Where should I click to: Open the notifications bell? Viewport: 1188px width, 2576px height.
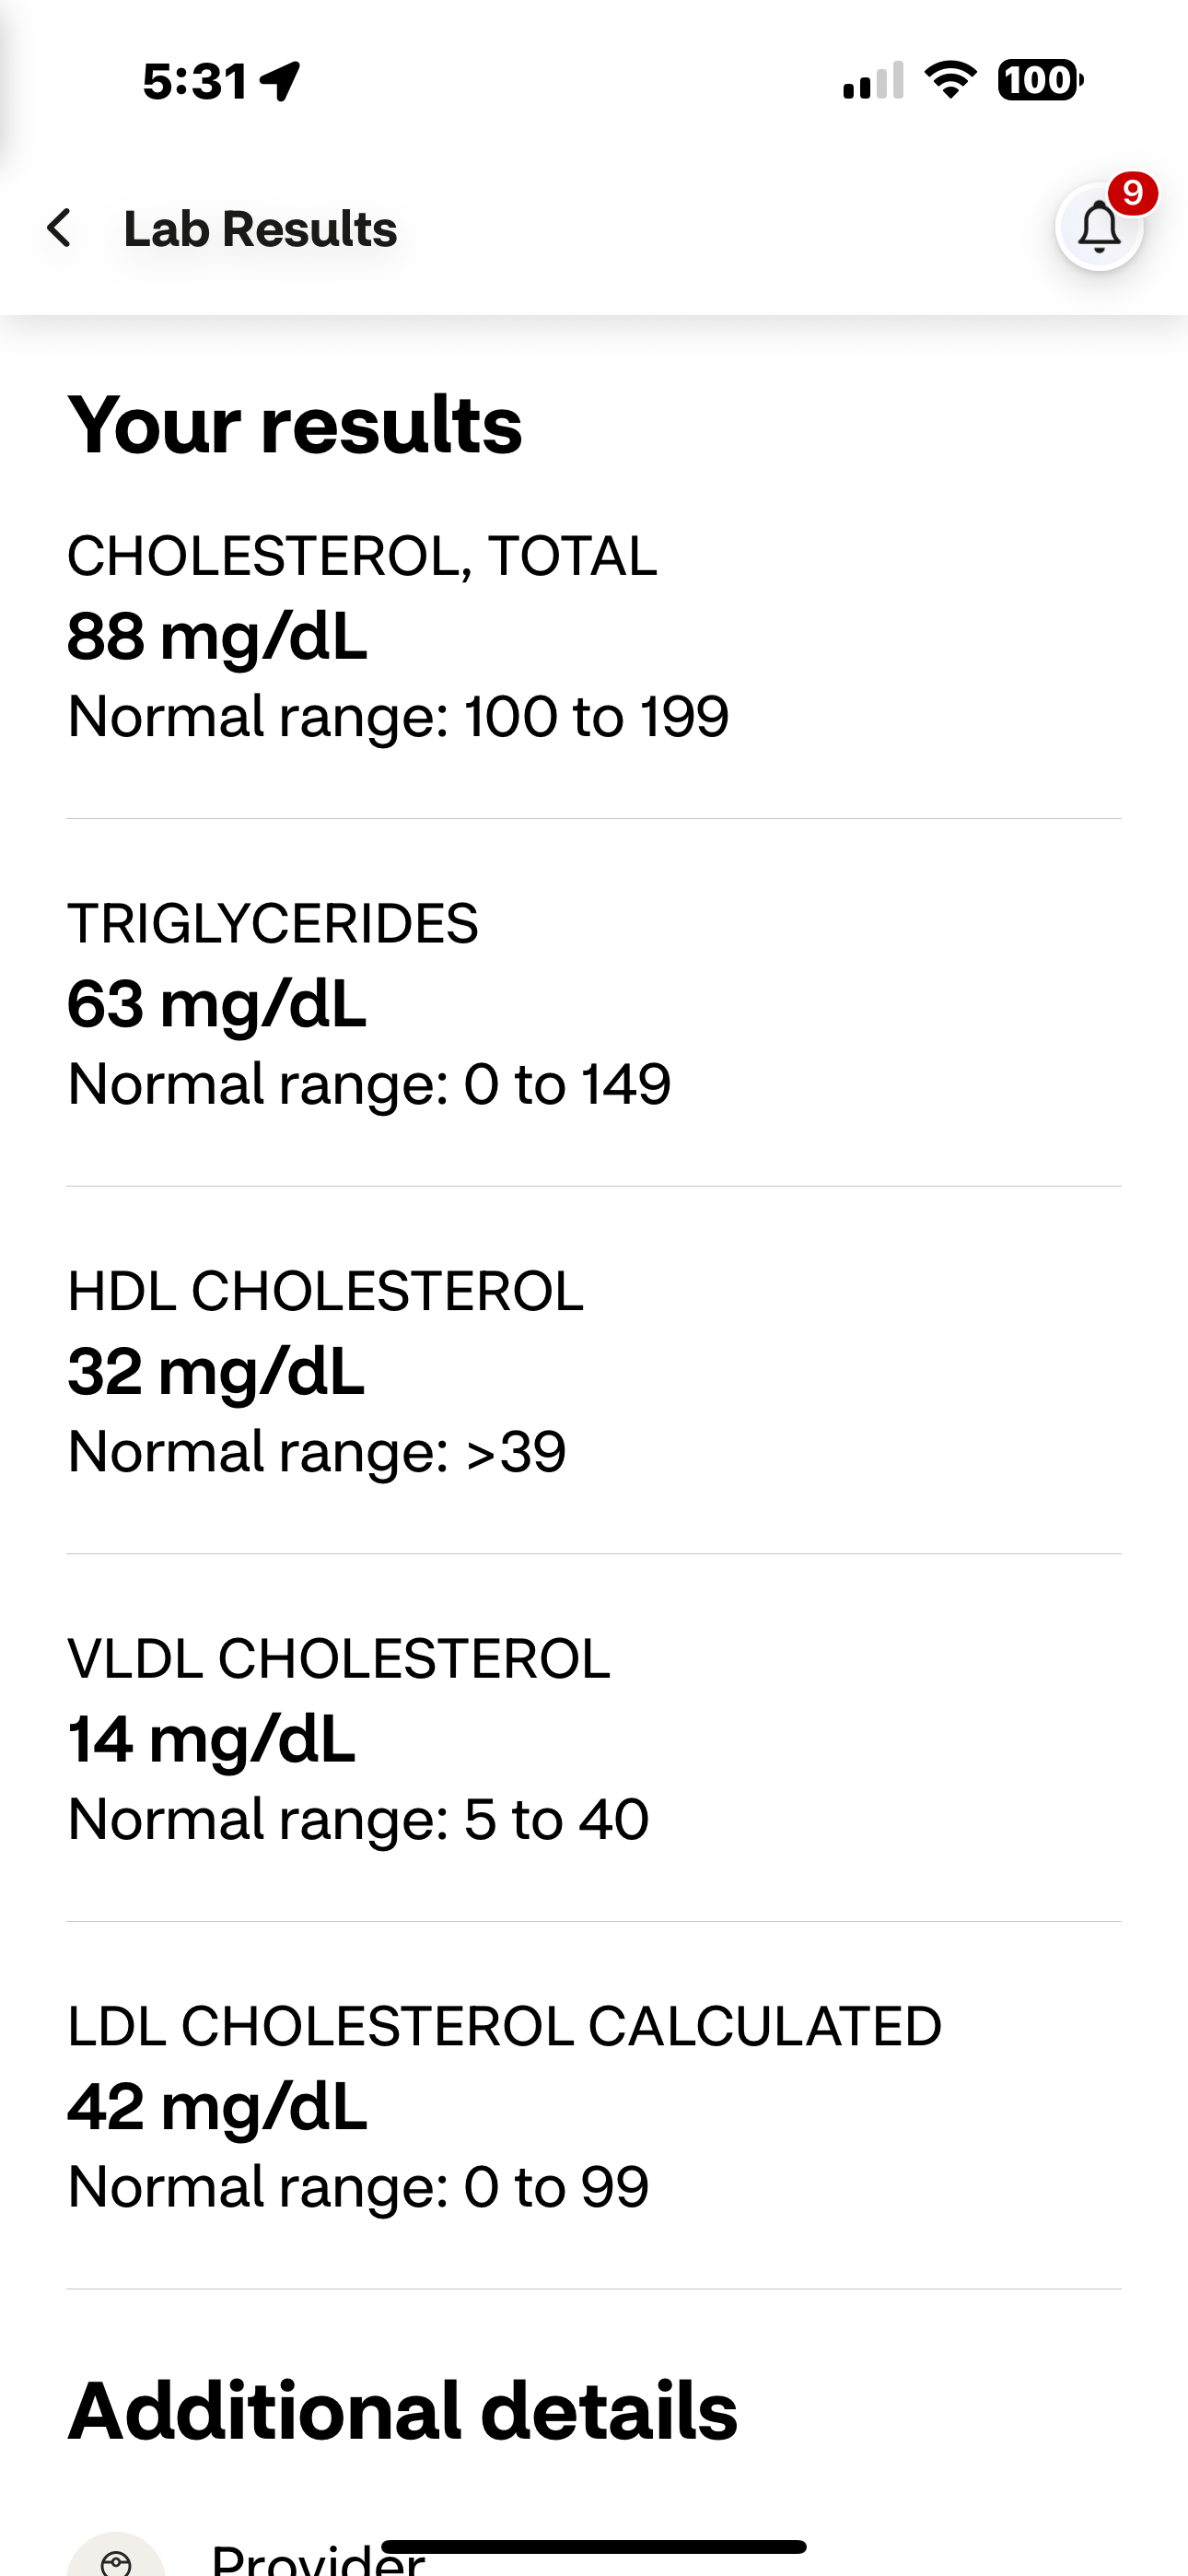[1099, 228]
